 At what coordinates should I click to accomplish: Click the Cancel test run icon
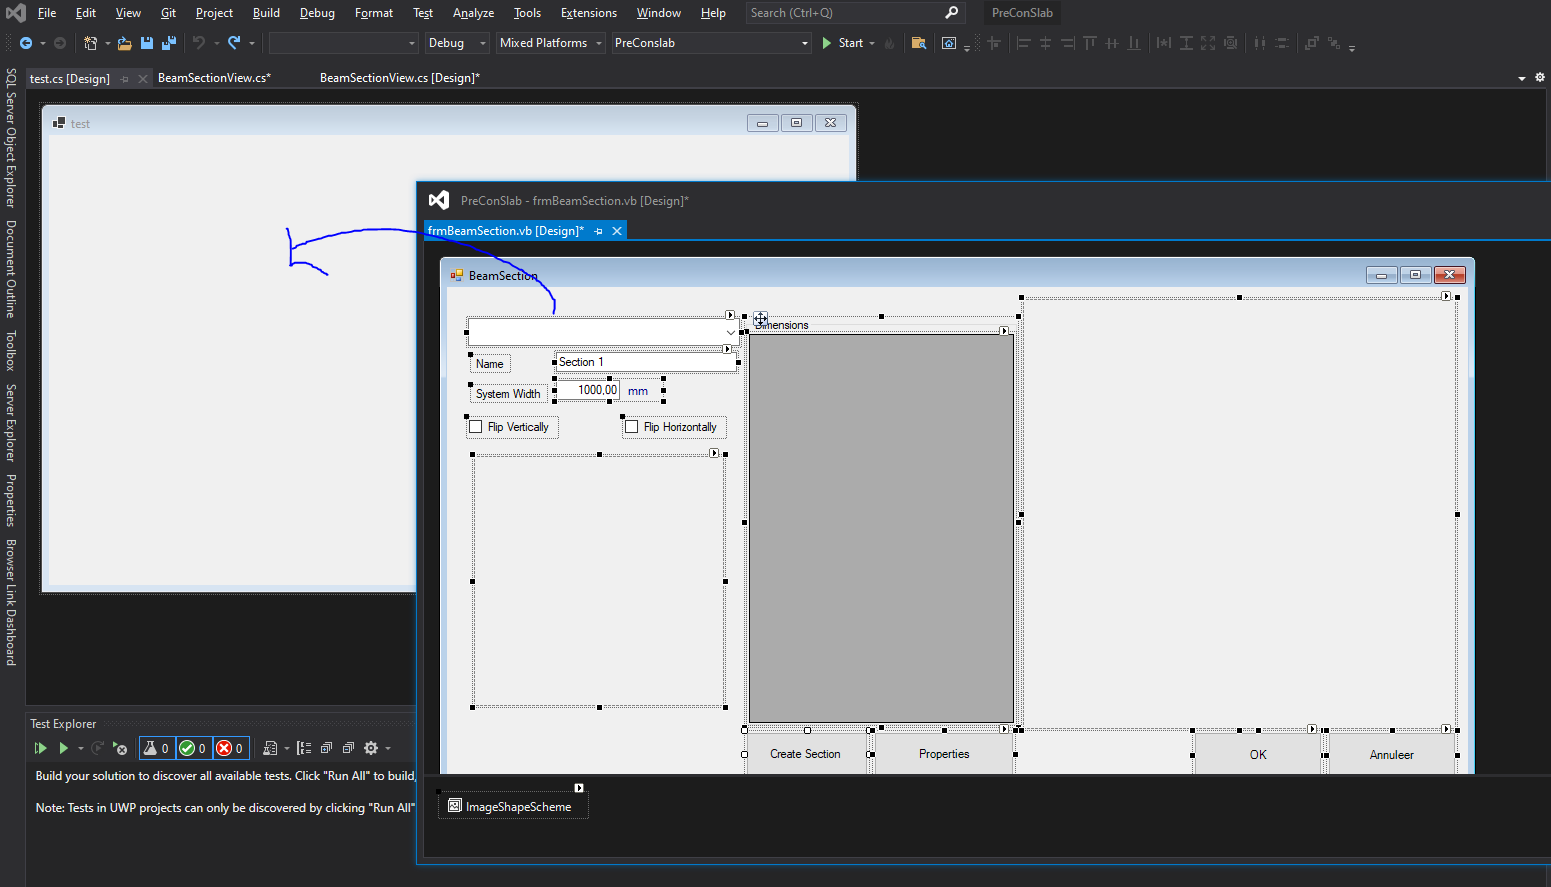120,748
